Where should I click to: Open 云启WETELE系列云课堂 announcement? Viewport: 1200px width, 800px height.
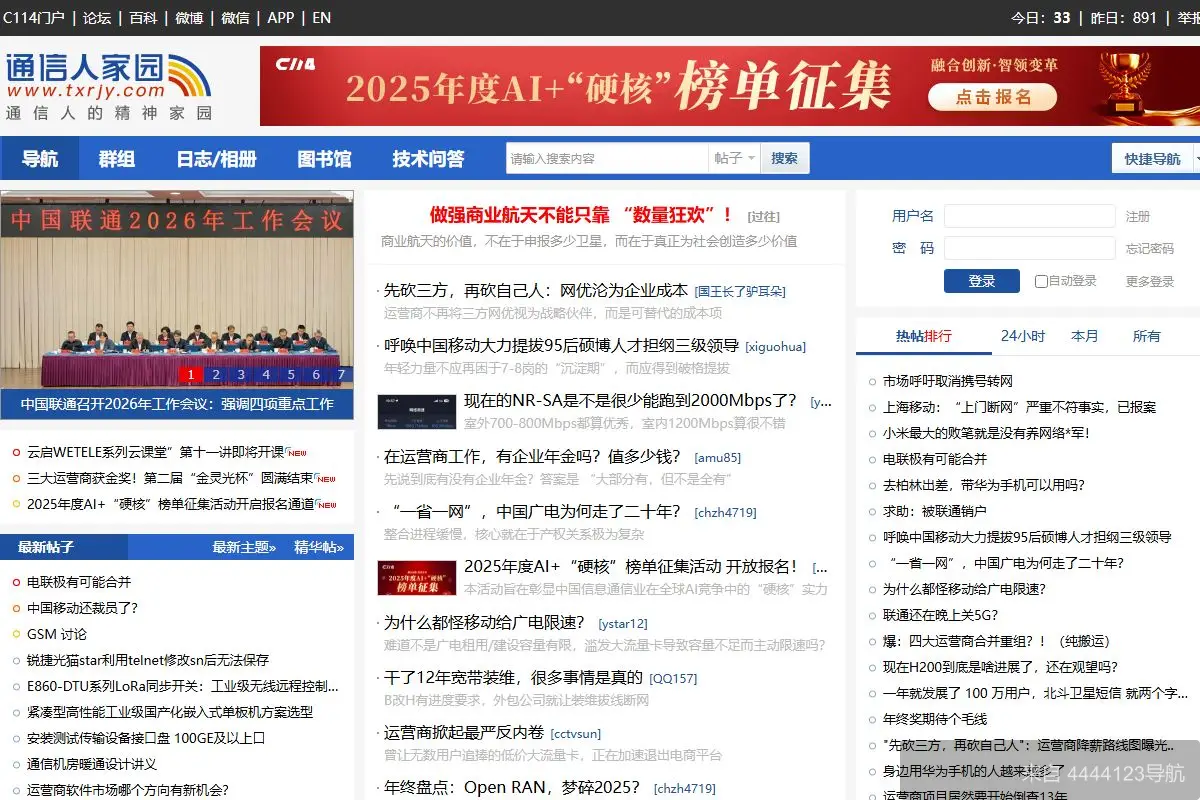pyautogui.click(x=156, y=452)
